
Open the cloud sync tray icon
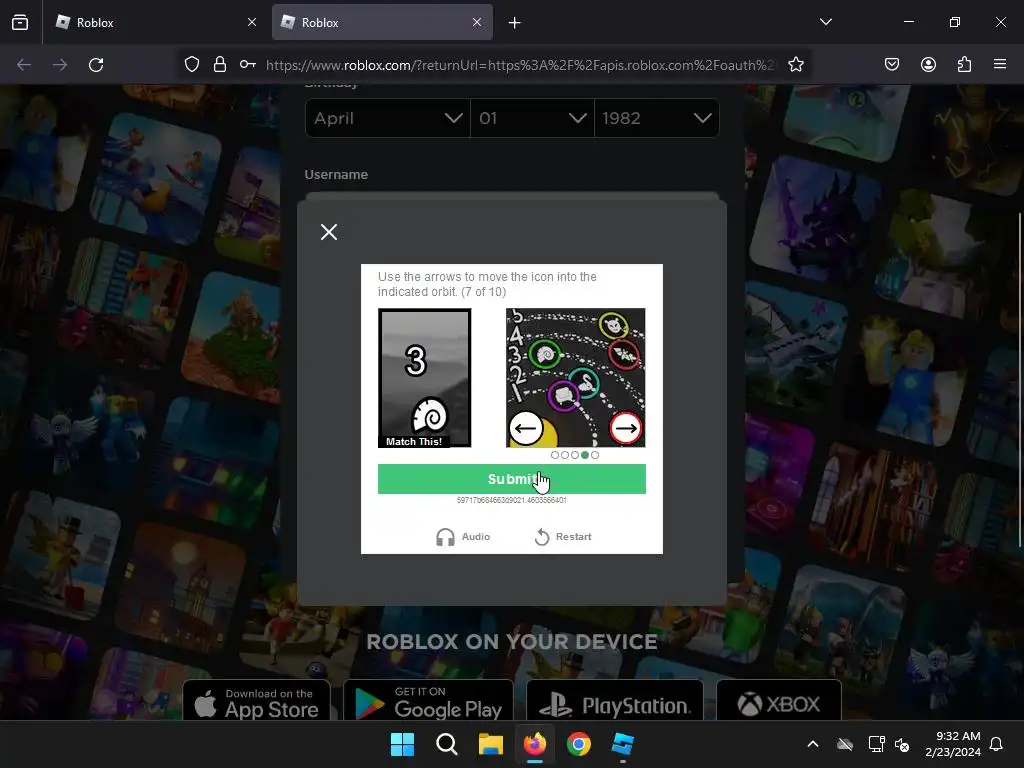point(845,744)
